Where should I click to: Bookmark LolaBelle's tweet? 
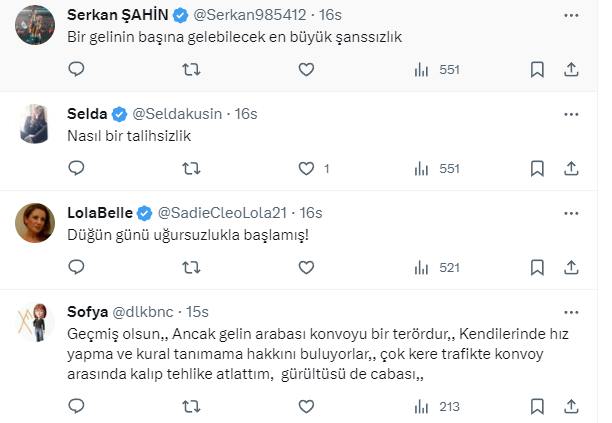(x=537, y=268)
